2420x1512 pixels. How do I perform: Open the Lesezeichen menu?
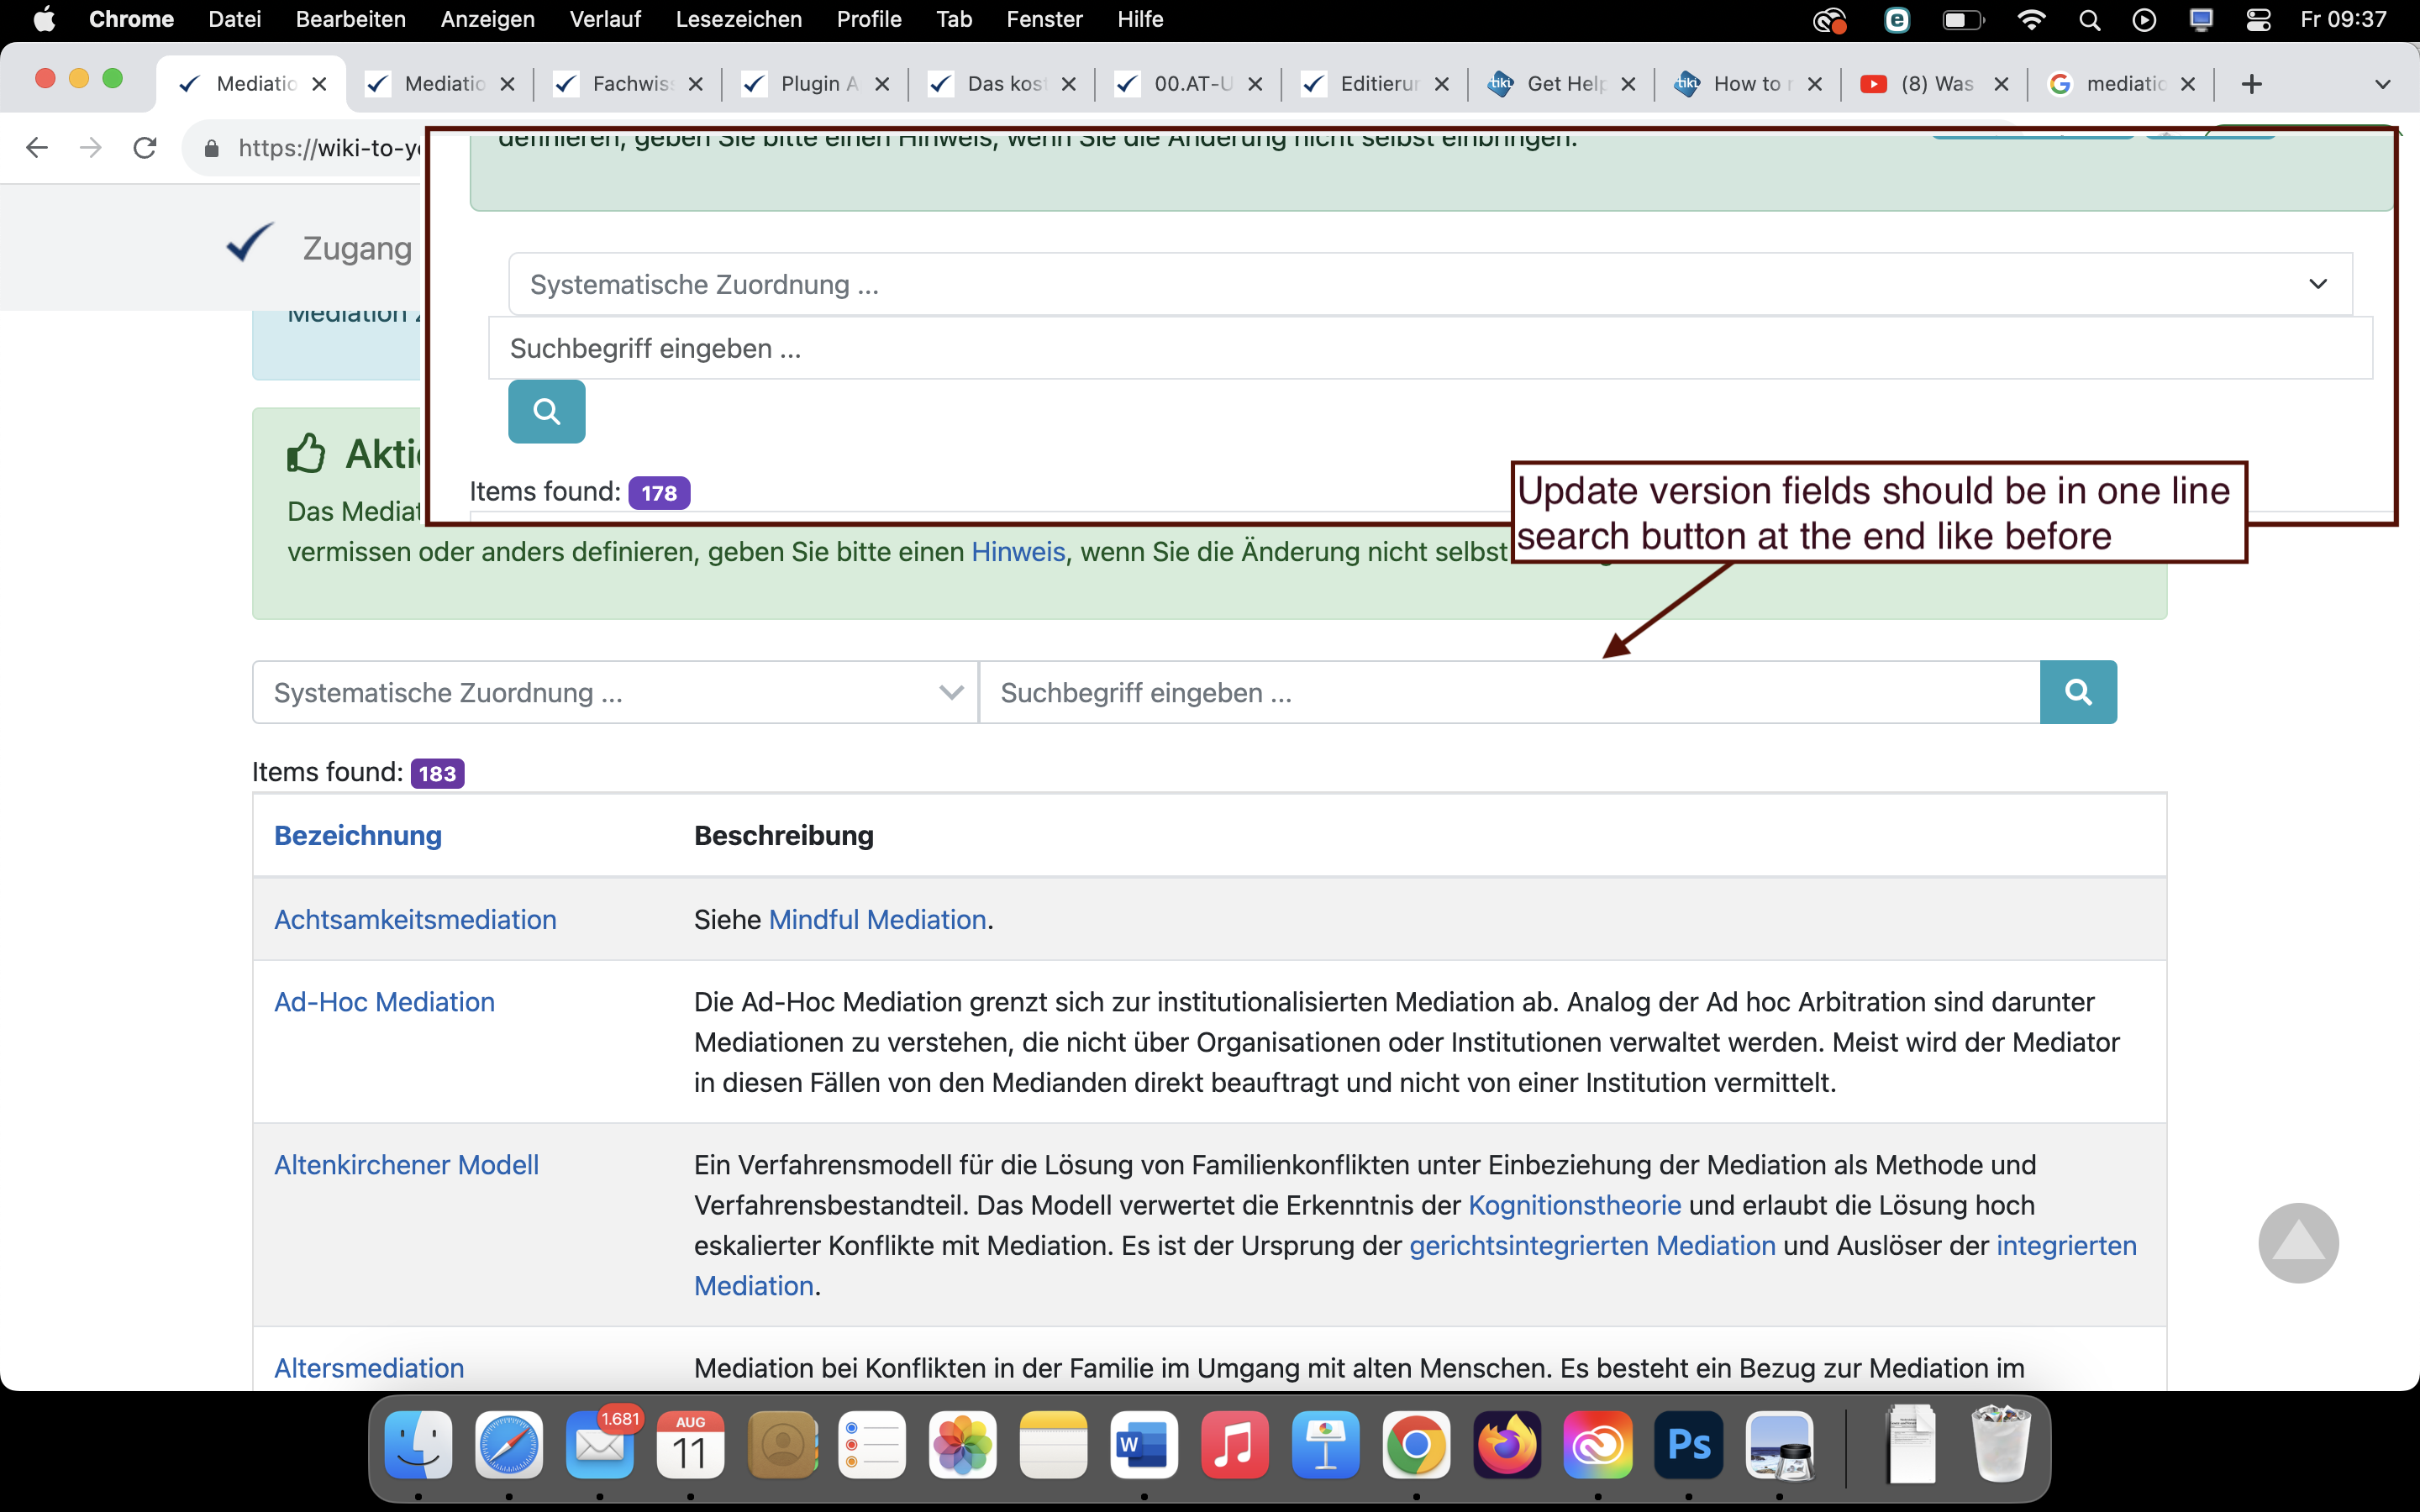pyautogui.click(x=738, y=19)
